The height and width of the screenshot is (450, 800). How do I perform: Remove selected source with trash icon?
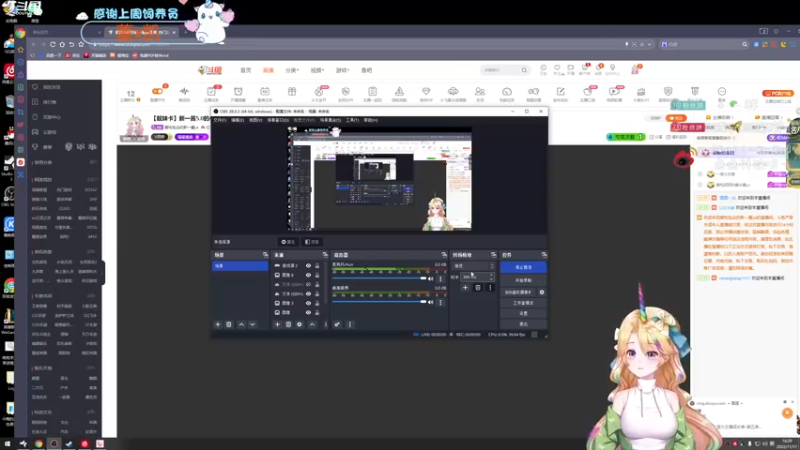(x=288, y=324)
